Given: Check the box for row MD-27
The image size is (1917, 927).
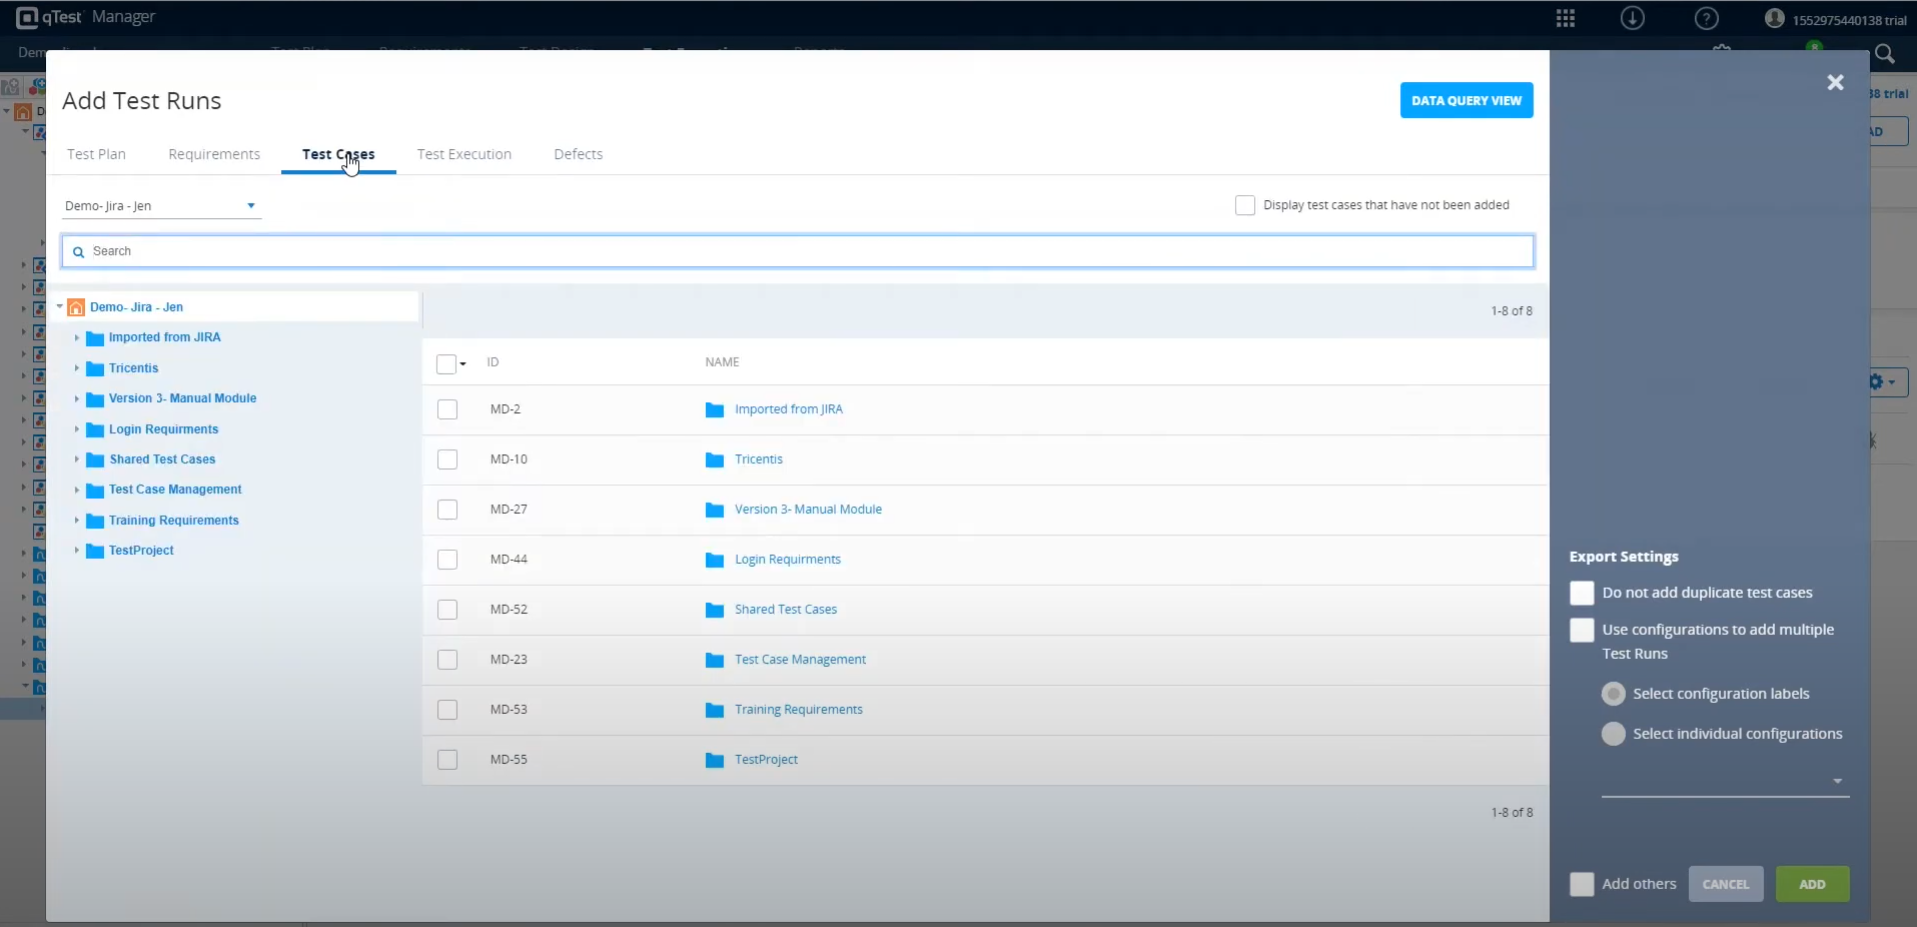Looking at the screenshot, I should coord(447,510).
